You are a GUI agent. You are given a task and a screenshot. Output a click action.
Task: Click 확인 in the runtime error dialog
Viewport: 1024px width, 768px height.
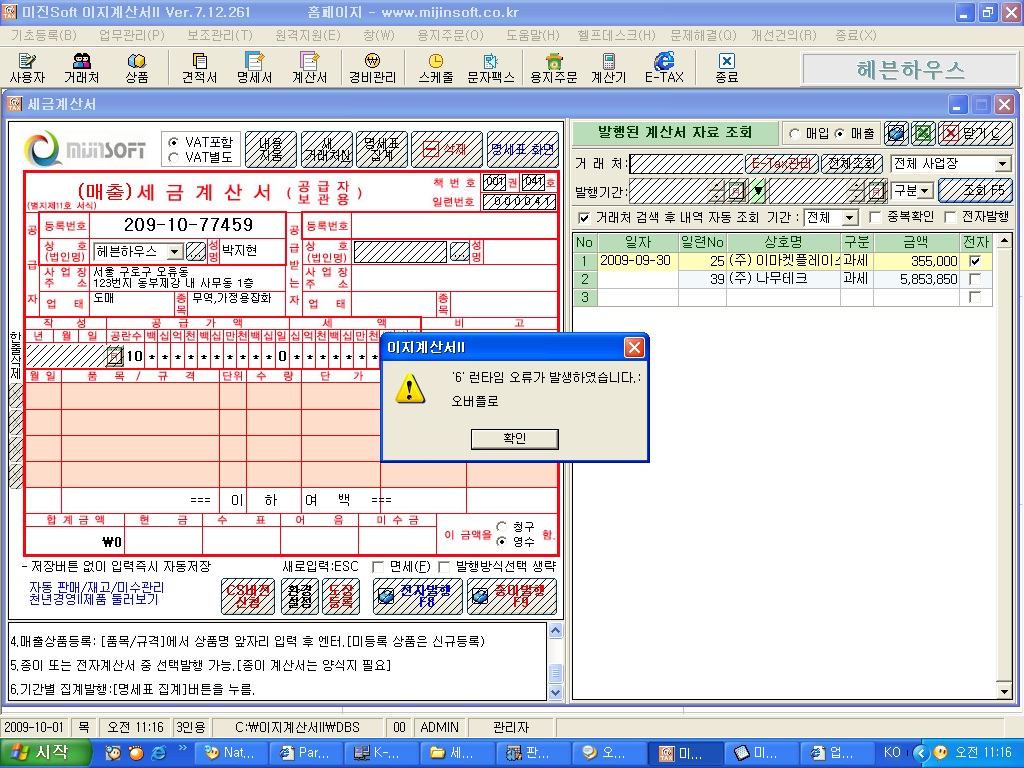[515, 438]
